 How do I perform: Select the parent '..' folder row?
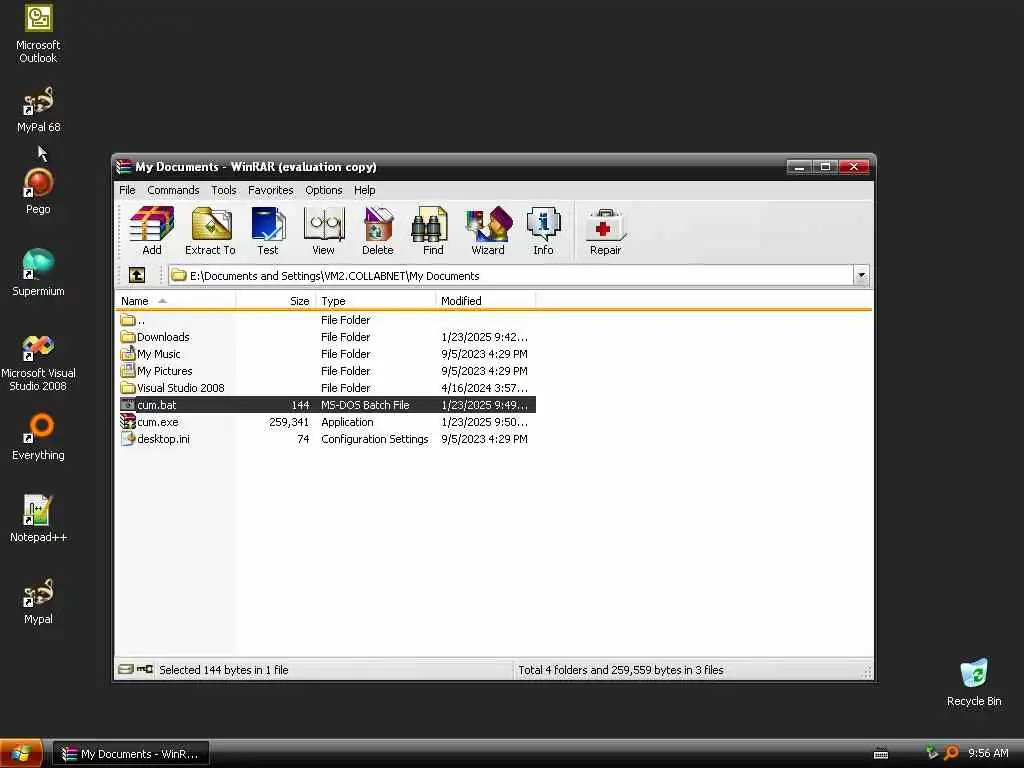click(x=327, y=320)
